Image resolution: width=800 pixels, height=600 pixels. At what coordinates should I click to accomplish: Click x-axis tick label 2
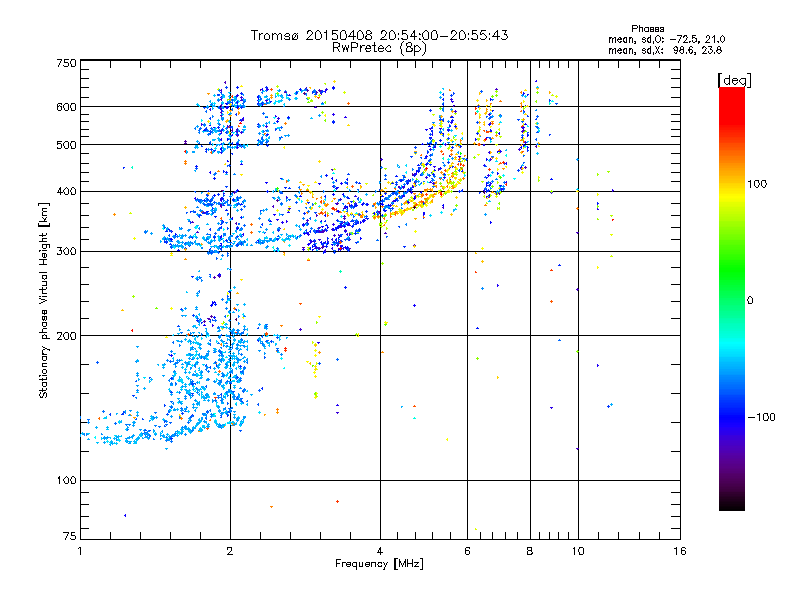[230, 551]
